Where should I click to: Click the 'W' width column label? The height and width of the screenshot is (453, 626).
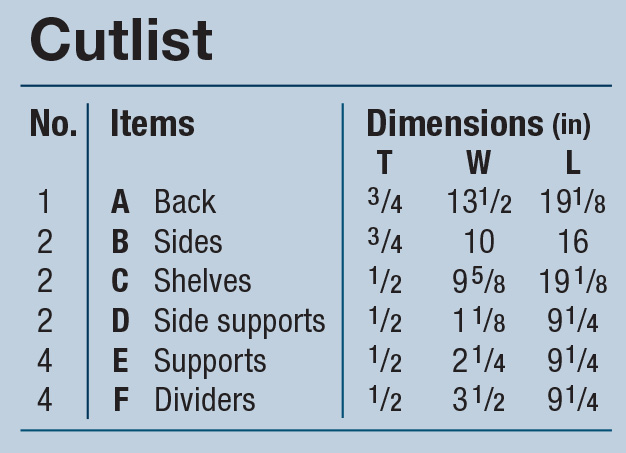pos(478,162)
